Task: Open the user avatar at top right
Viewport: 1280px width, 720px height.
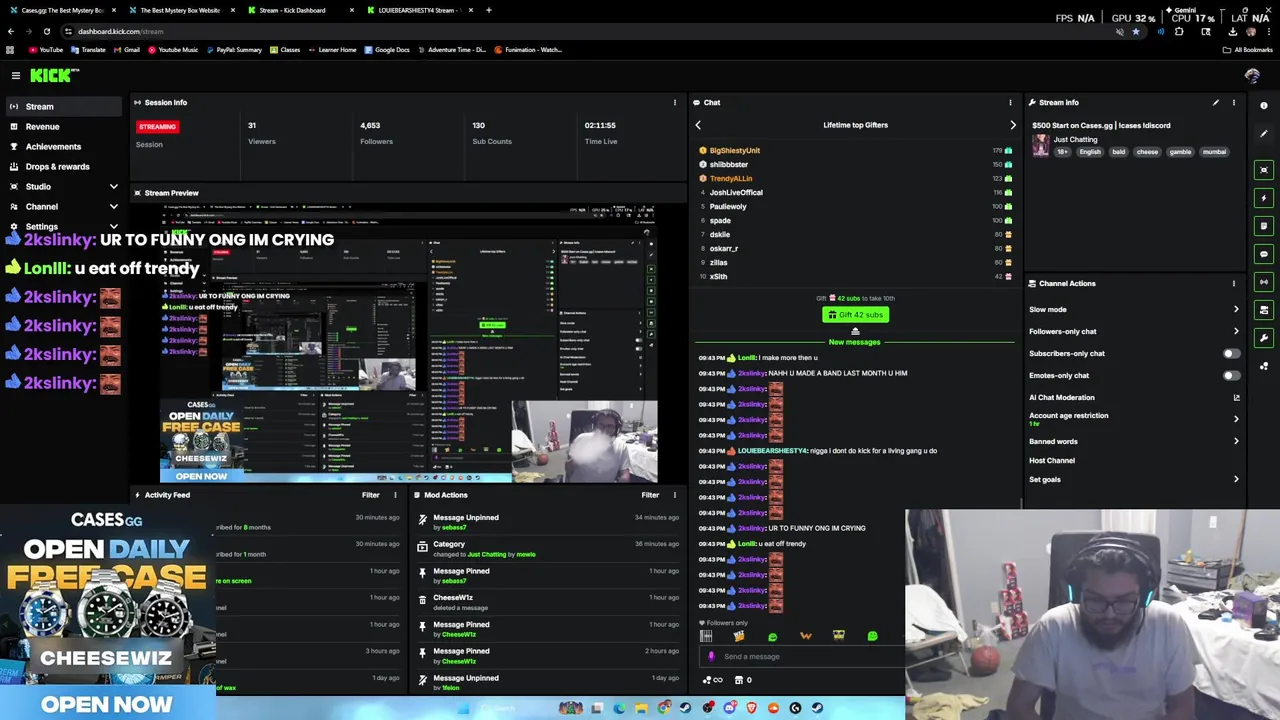Action: pyautogui.click(x=1252, y=75)
